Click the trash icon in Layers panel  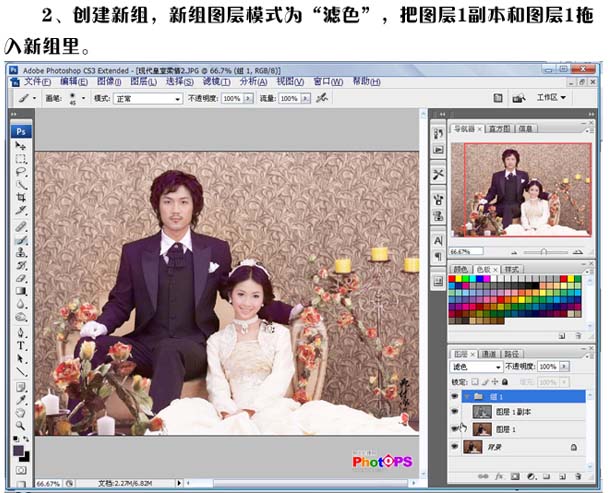coord(578,476)
